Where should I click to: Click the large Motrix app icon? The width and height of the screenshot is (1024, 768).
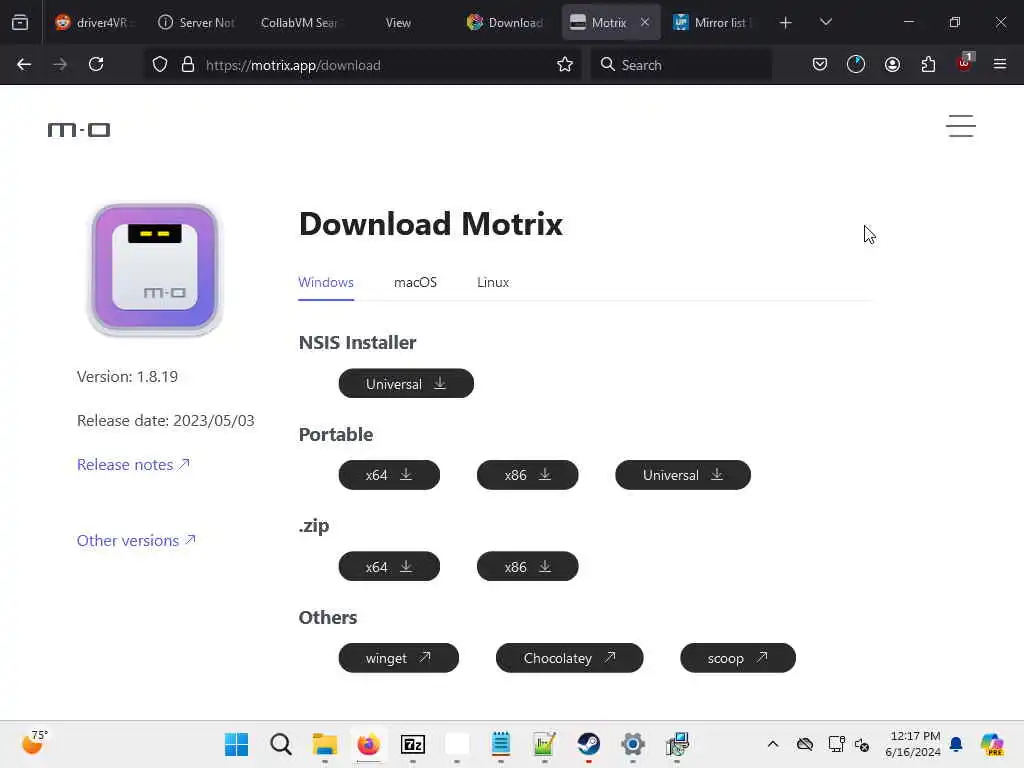155,269
